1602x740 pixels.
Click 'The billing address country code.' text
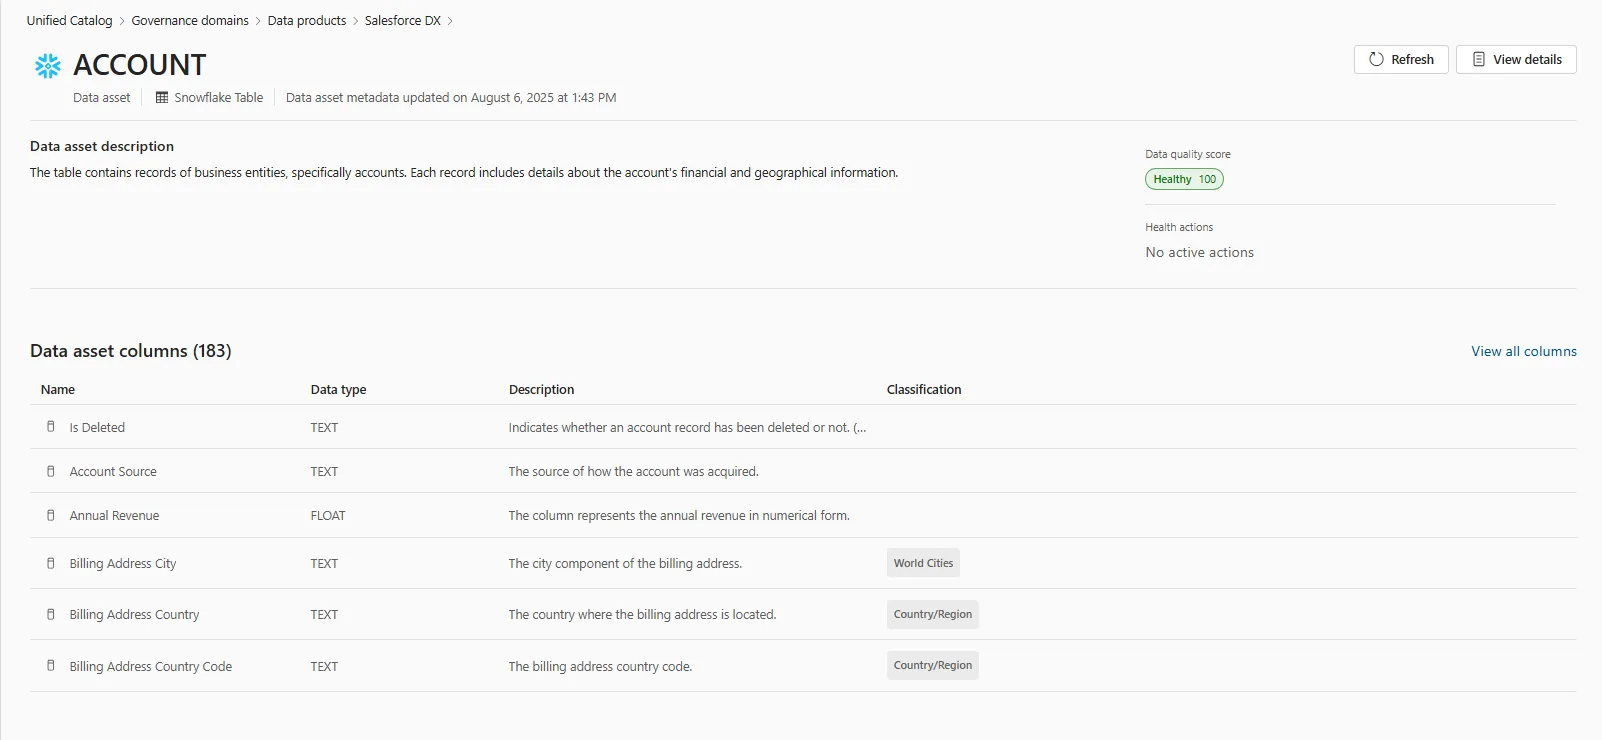(600, 666)
